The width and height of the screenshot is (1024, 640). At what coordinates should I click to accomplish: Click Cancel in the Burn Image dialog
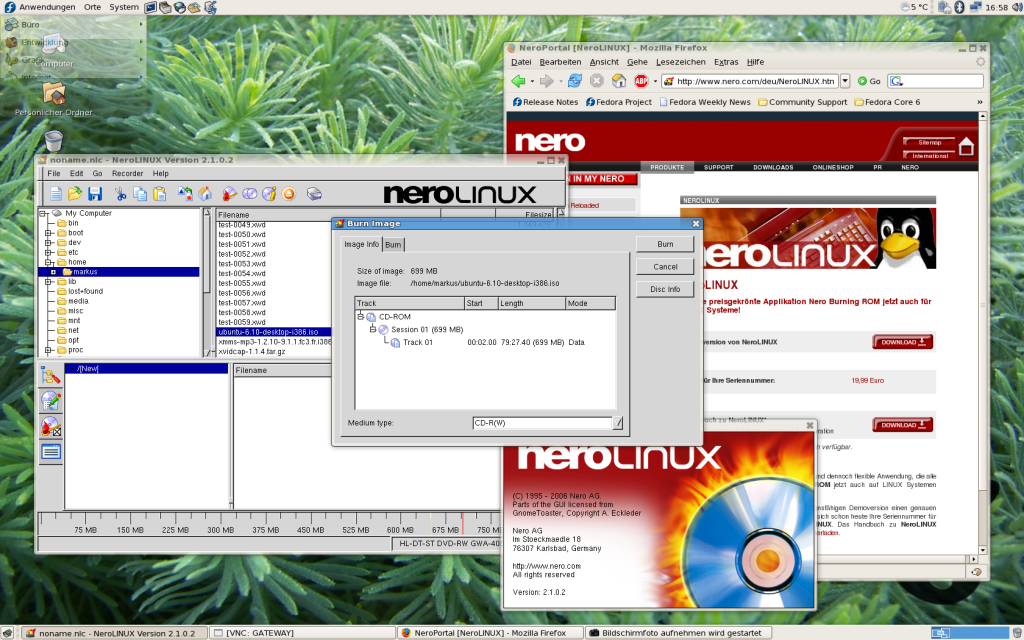click(x=665, y=267)
